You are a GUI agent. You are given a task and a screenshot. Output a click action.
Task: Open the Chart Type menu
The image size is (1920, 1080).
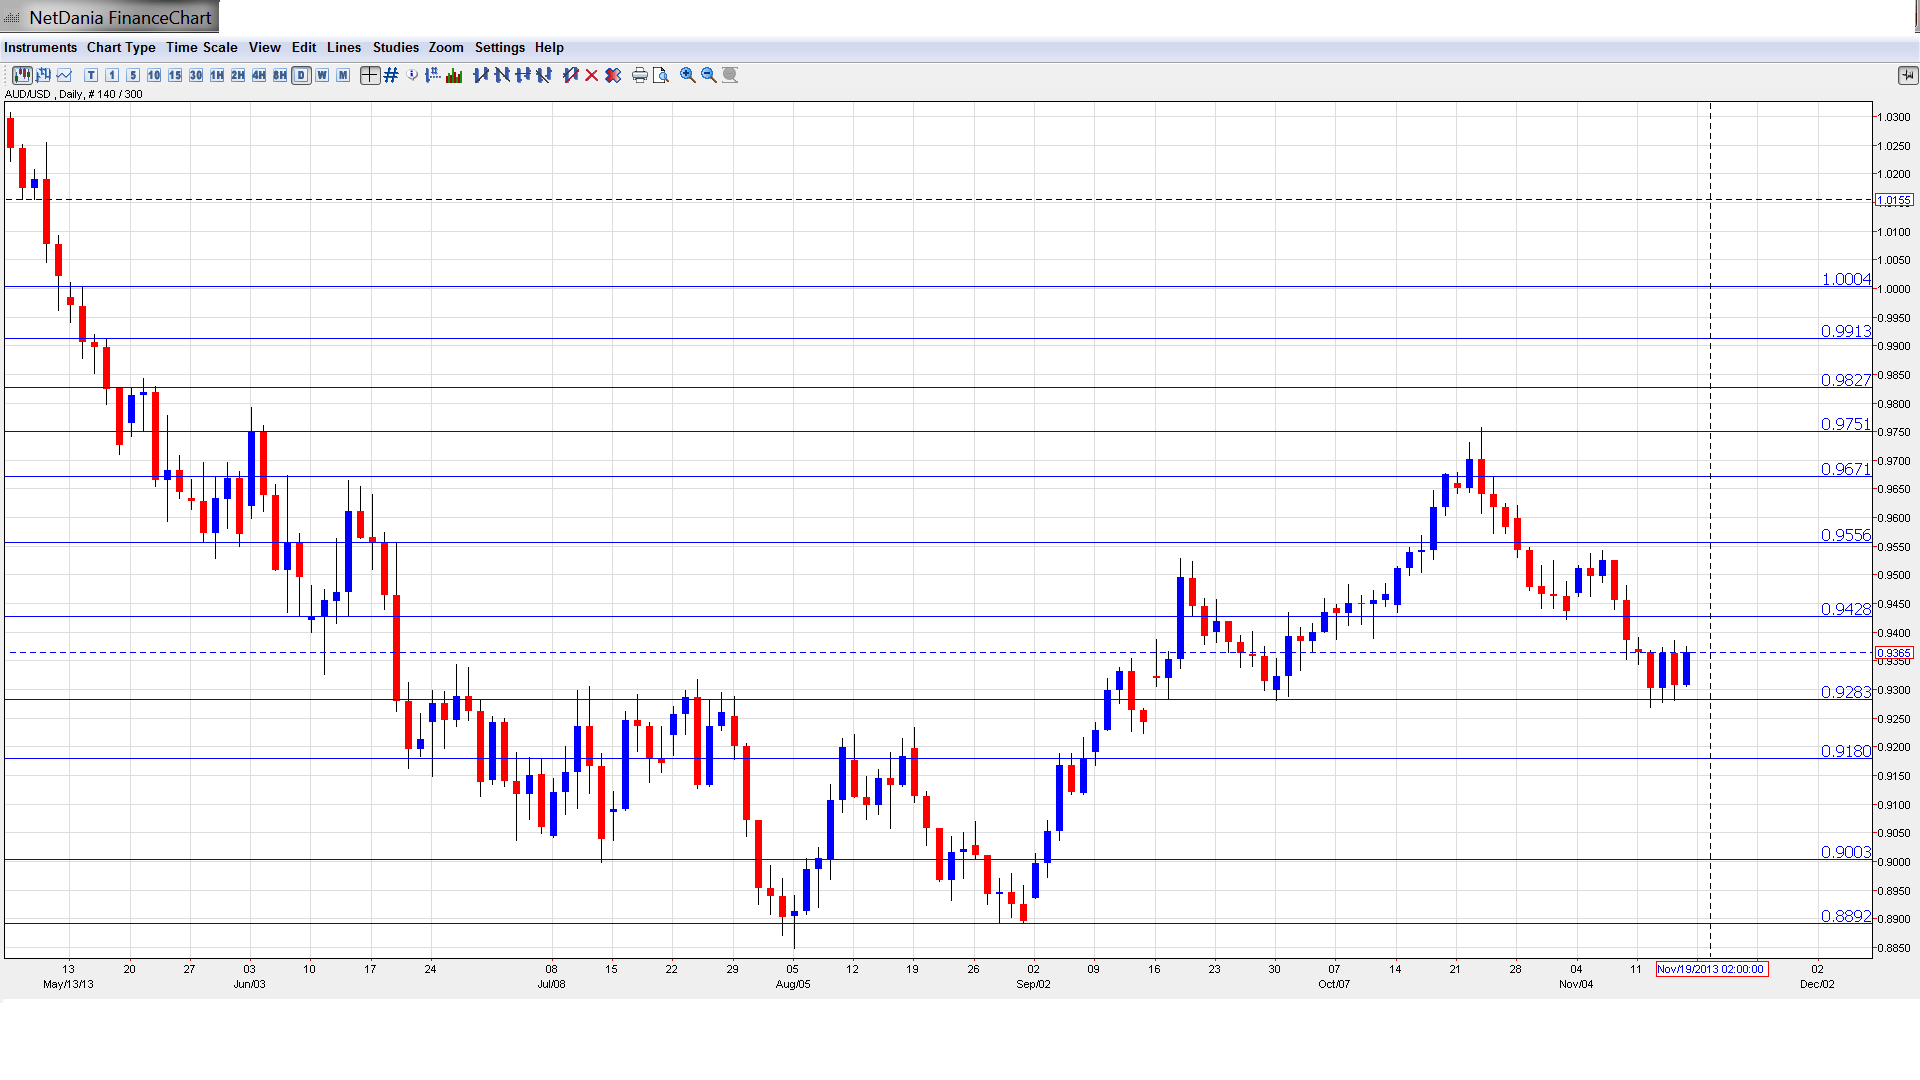[121, 47]
